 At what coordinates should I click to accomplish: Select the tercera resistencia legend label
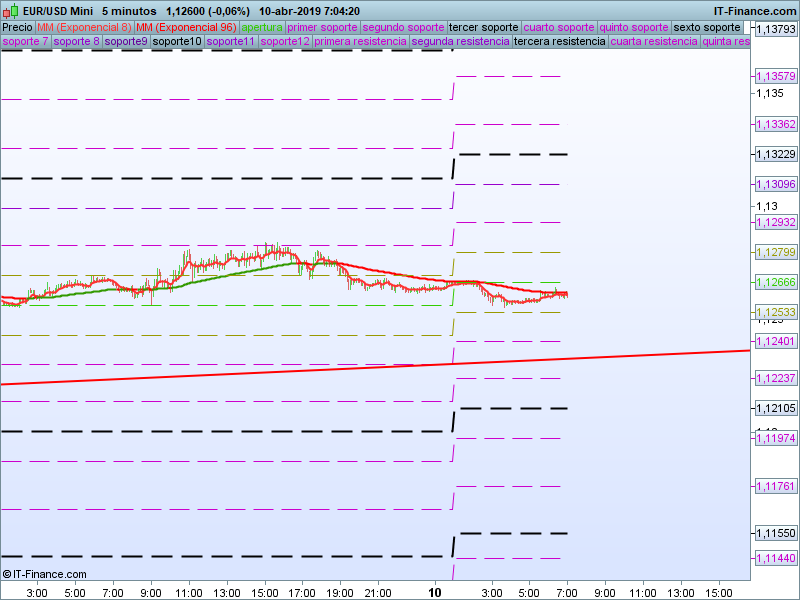click(x=559, y=42)
